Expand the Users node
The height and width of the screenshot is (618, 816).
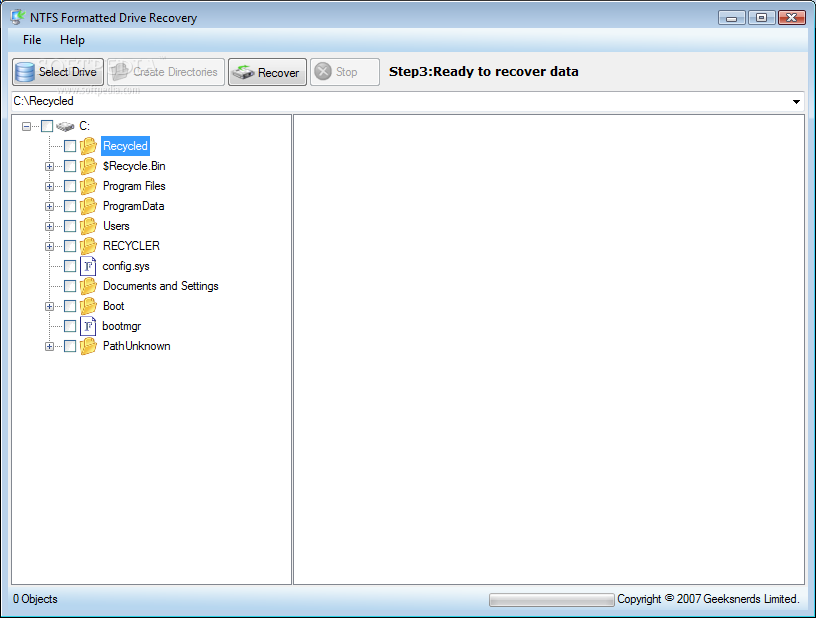(x=49, y=226)
